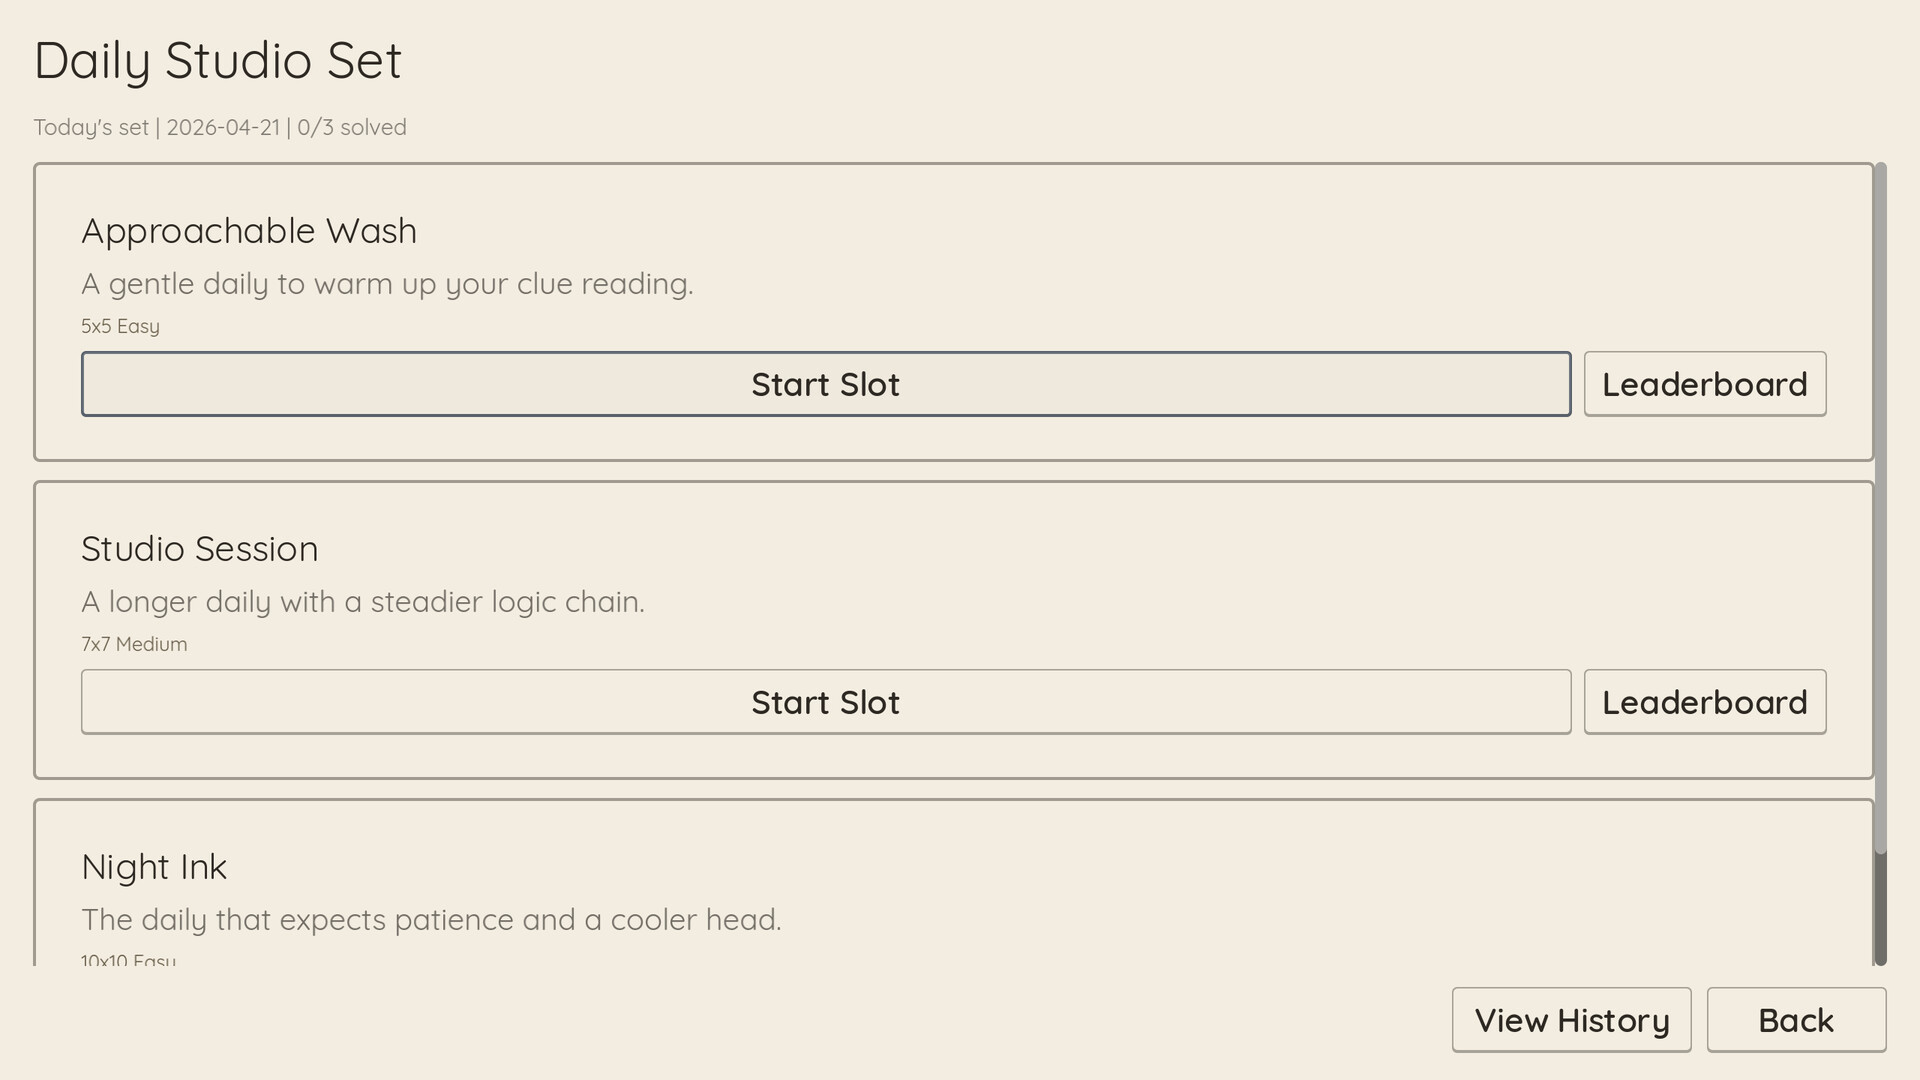Click the "5x5 Easy" difficulty label

click(120, 327)
